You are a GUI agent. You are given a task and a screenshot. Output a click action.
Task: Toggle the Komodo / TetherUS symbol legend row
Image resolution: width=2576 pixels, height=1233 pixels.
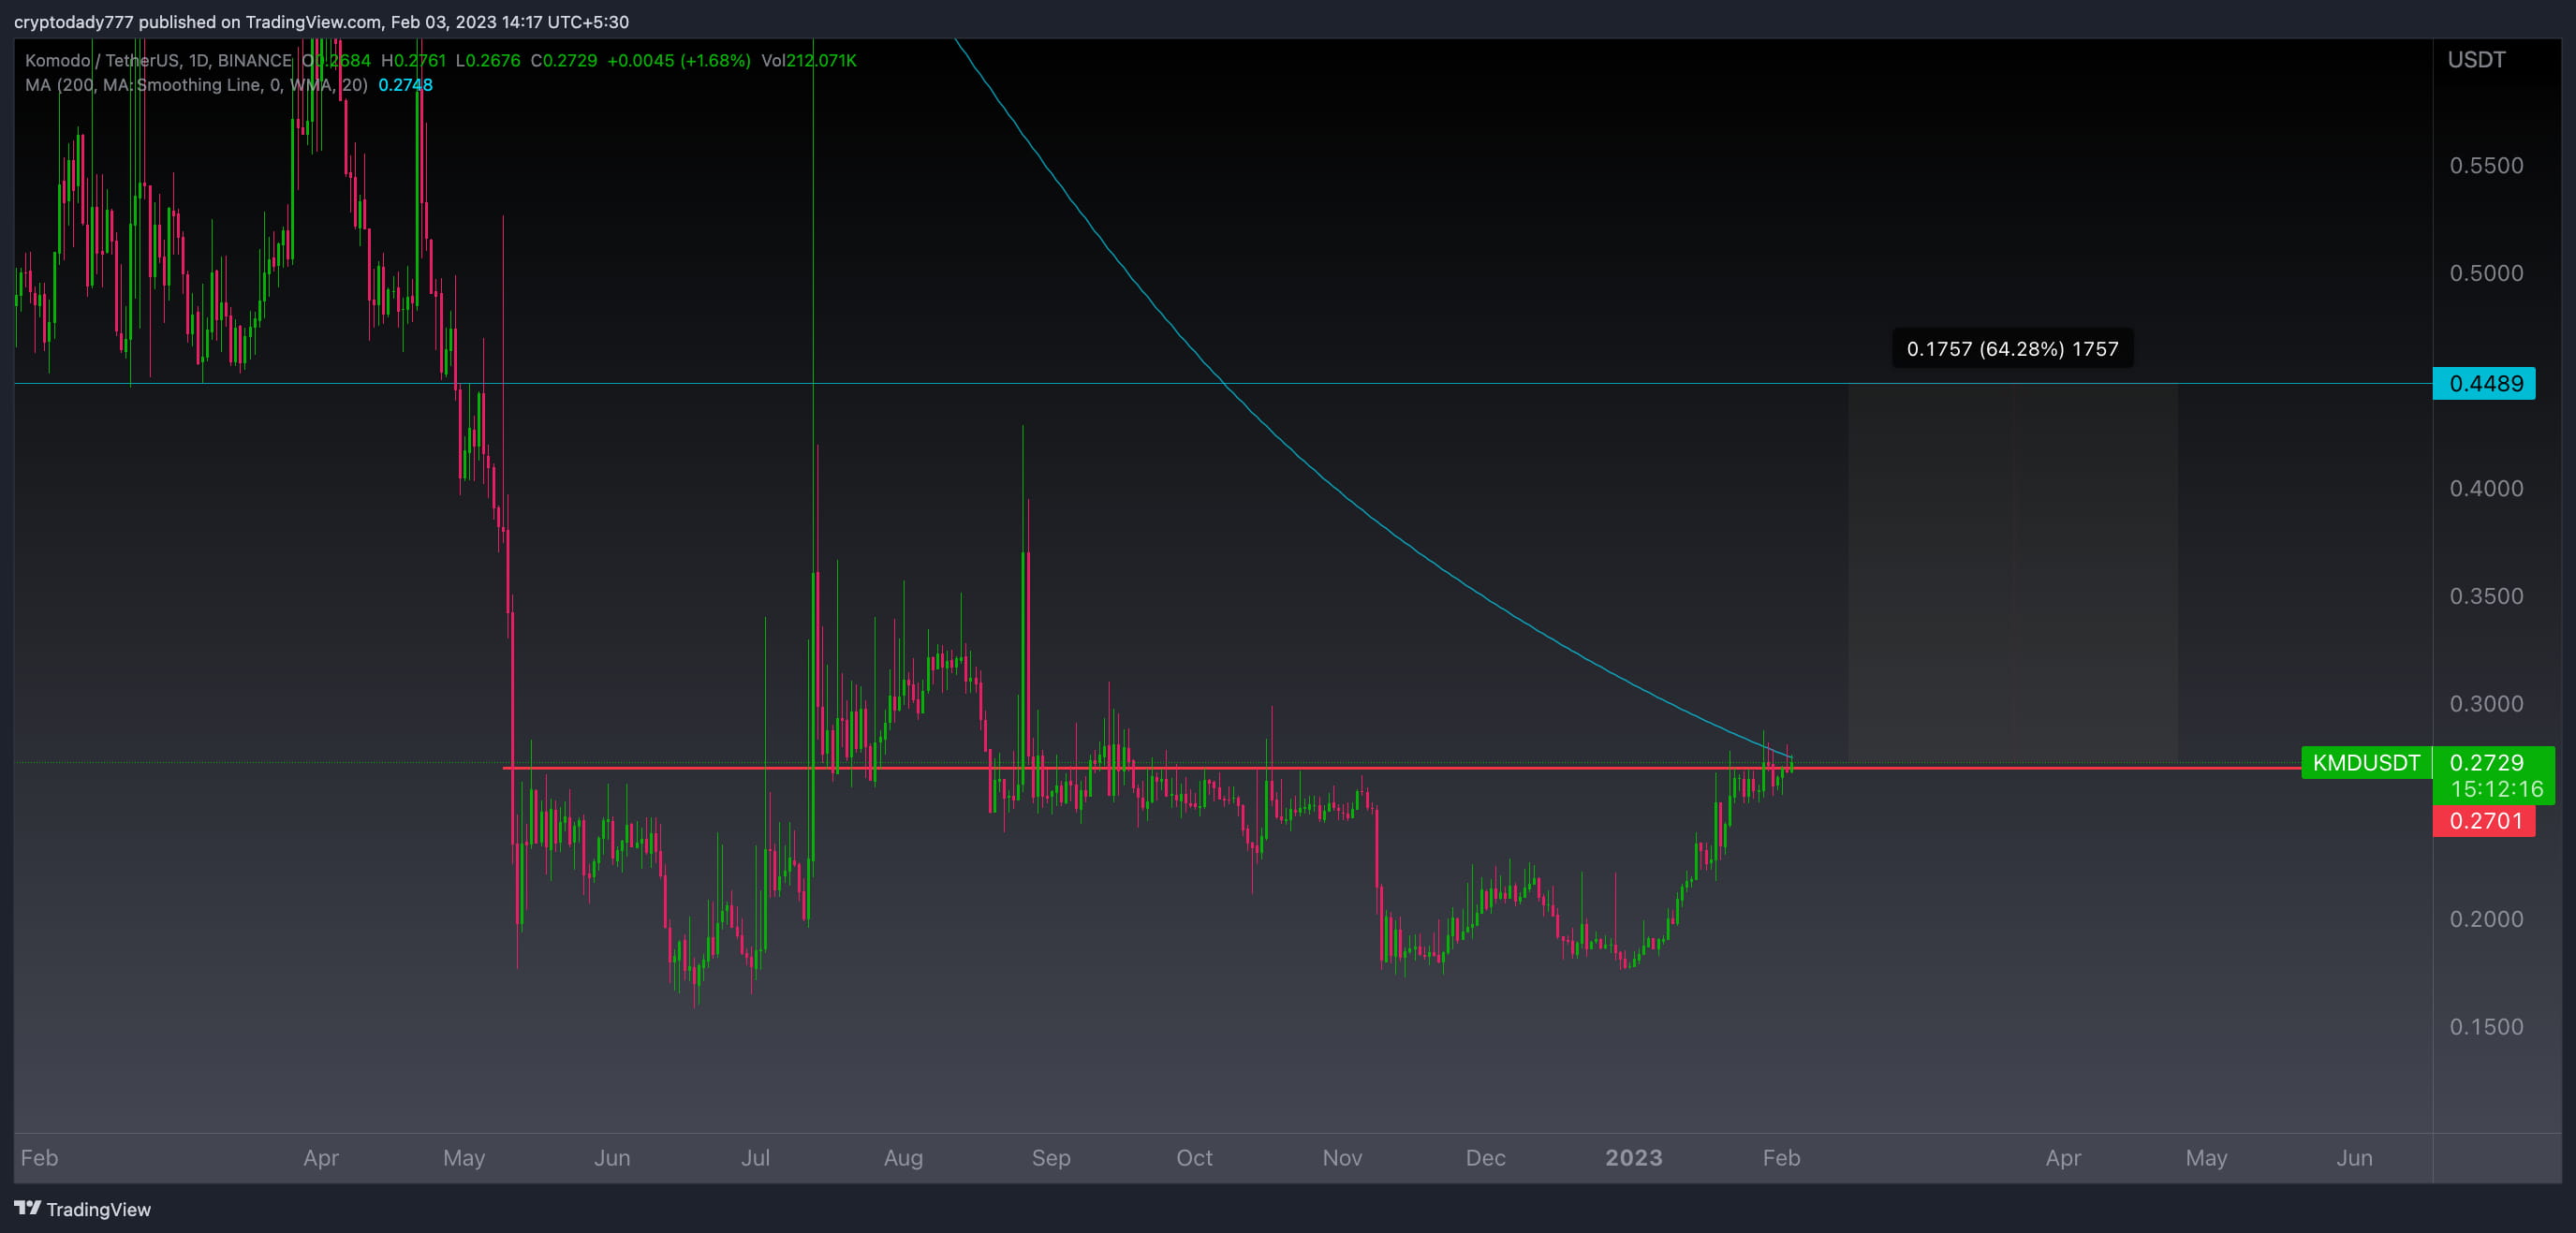98,60
